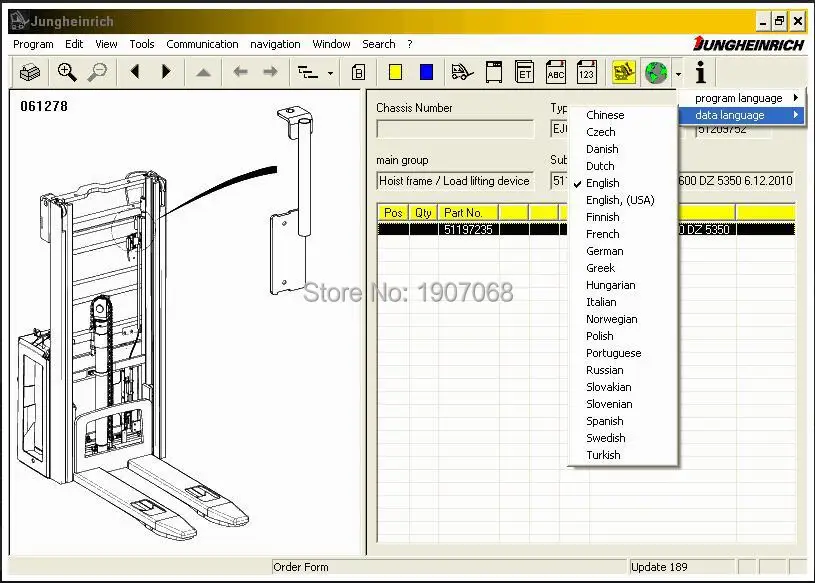The height and width of the screenshot is (583, 815).
Task: Open the question mark help menu
Action: [410, 44]
